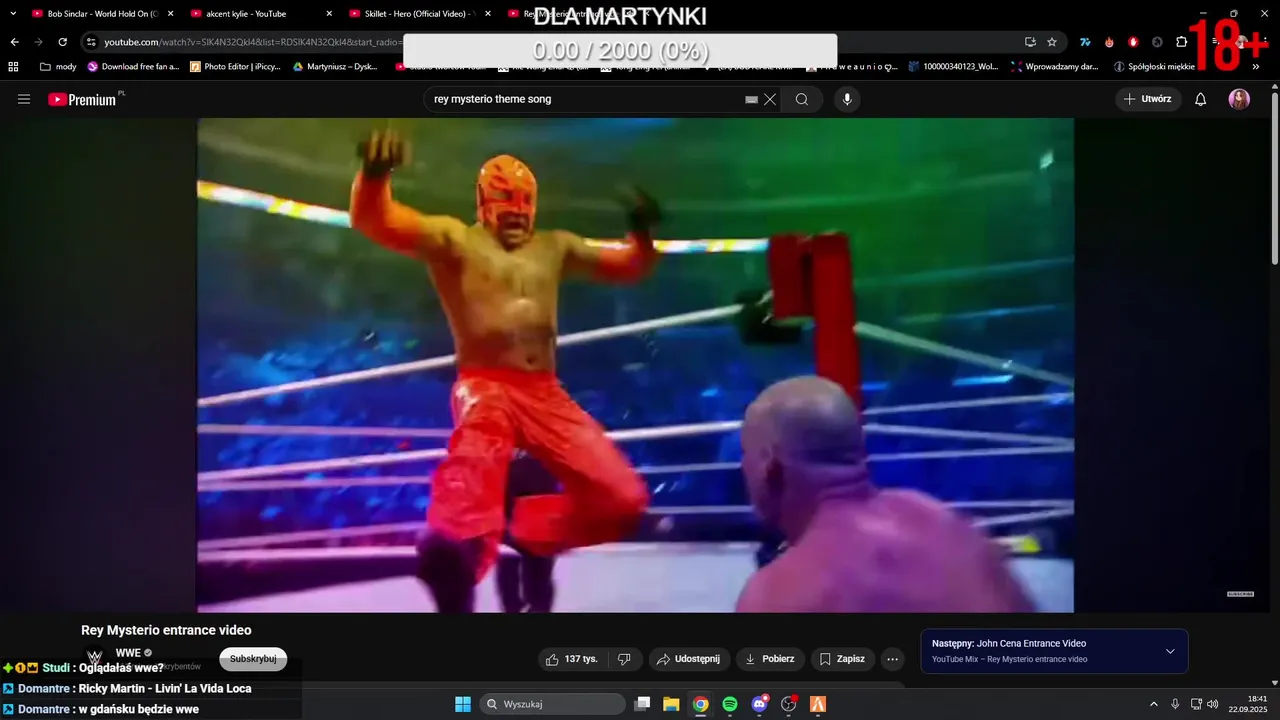1280x720 pixels.
Task: Close the akcent kylie tab
Action: pos(329,14)
